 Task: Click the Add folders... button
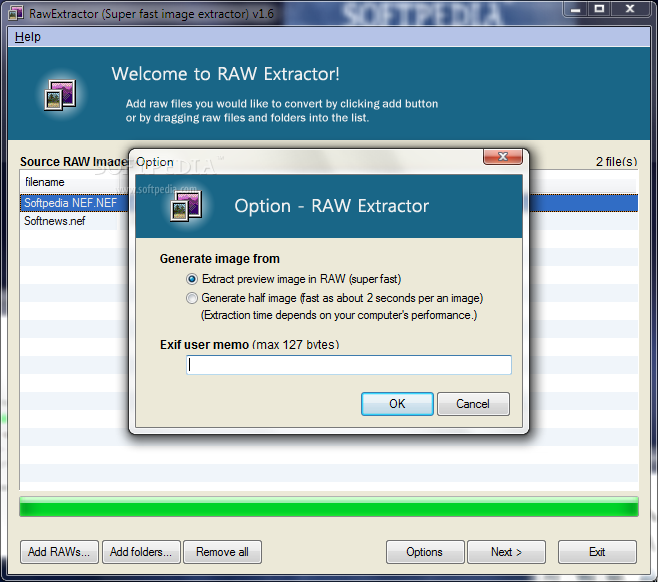point(141,551)
